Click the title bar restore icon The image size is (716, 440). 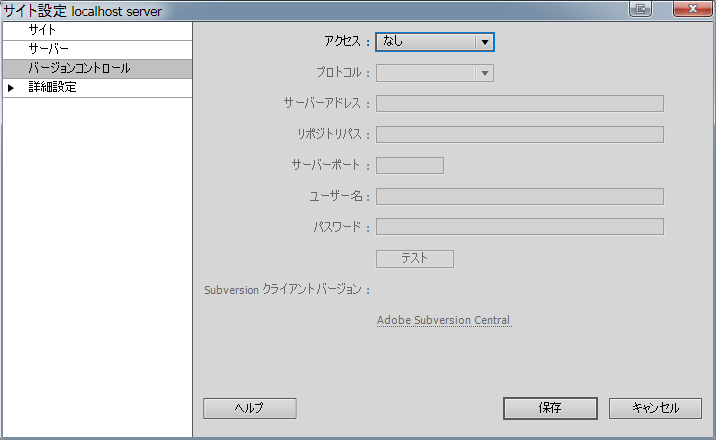tap(640, 9)
